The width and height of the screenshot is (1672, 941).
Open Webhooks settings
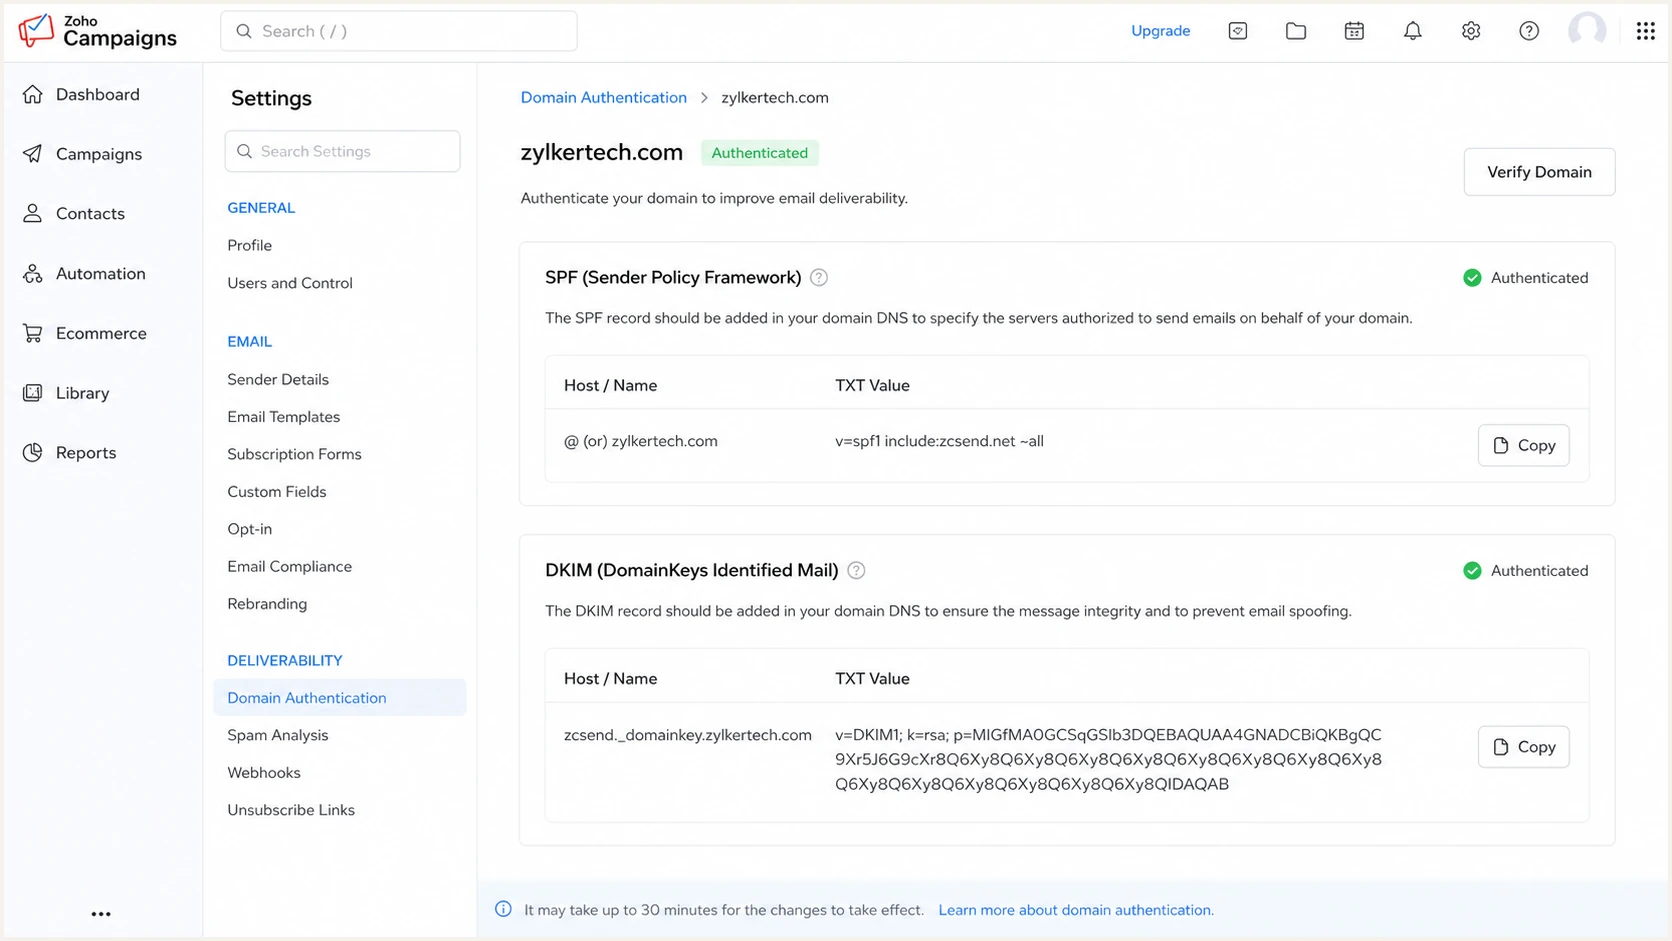[263, 773]
